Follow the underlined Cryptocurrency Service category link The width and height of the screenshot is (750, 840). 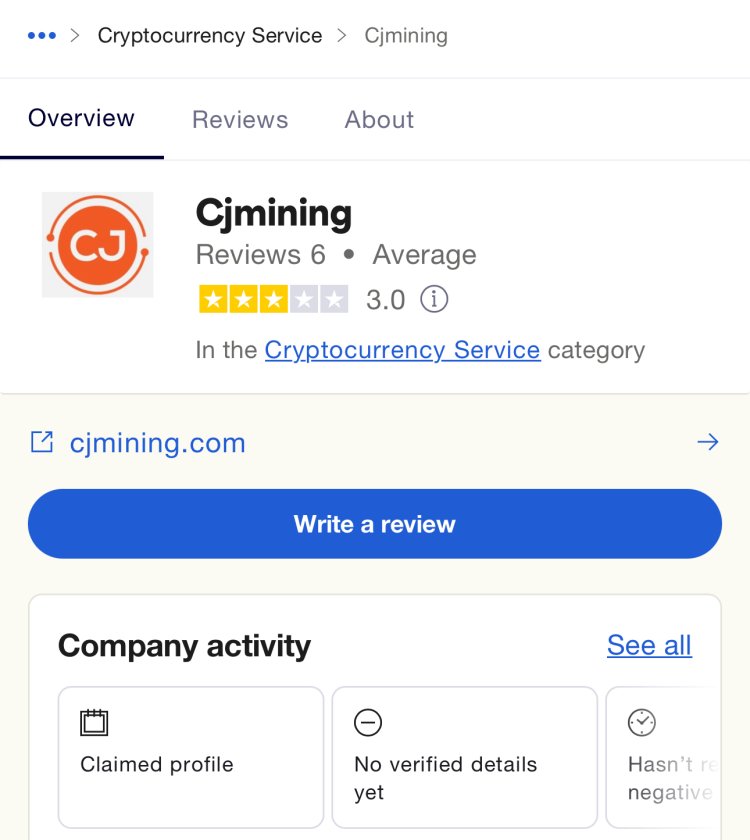click(x=402, y=350)
